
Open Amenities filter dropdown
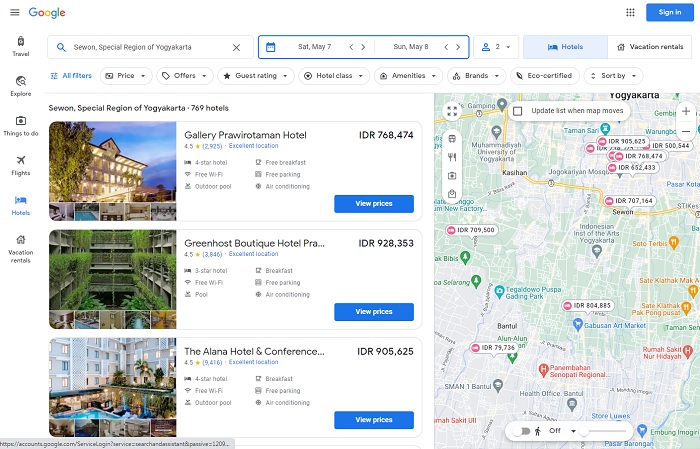[408, 76]
